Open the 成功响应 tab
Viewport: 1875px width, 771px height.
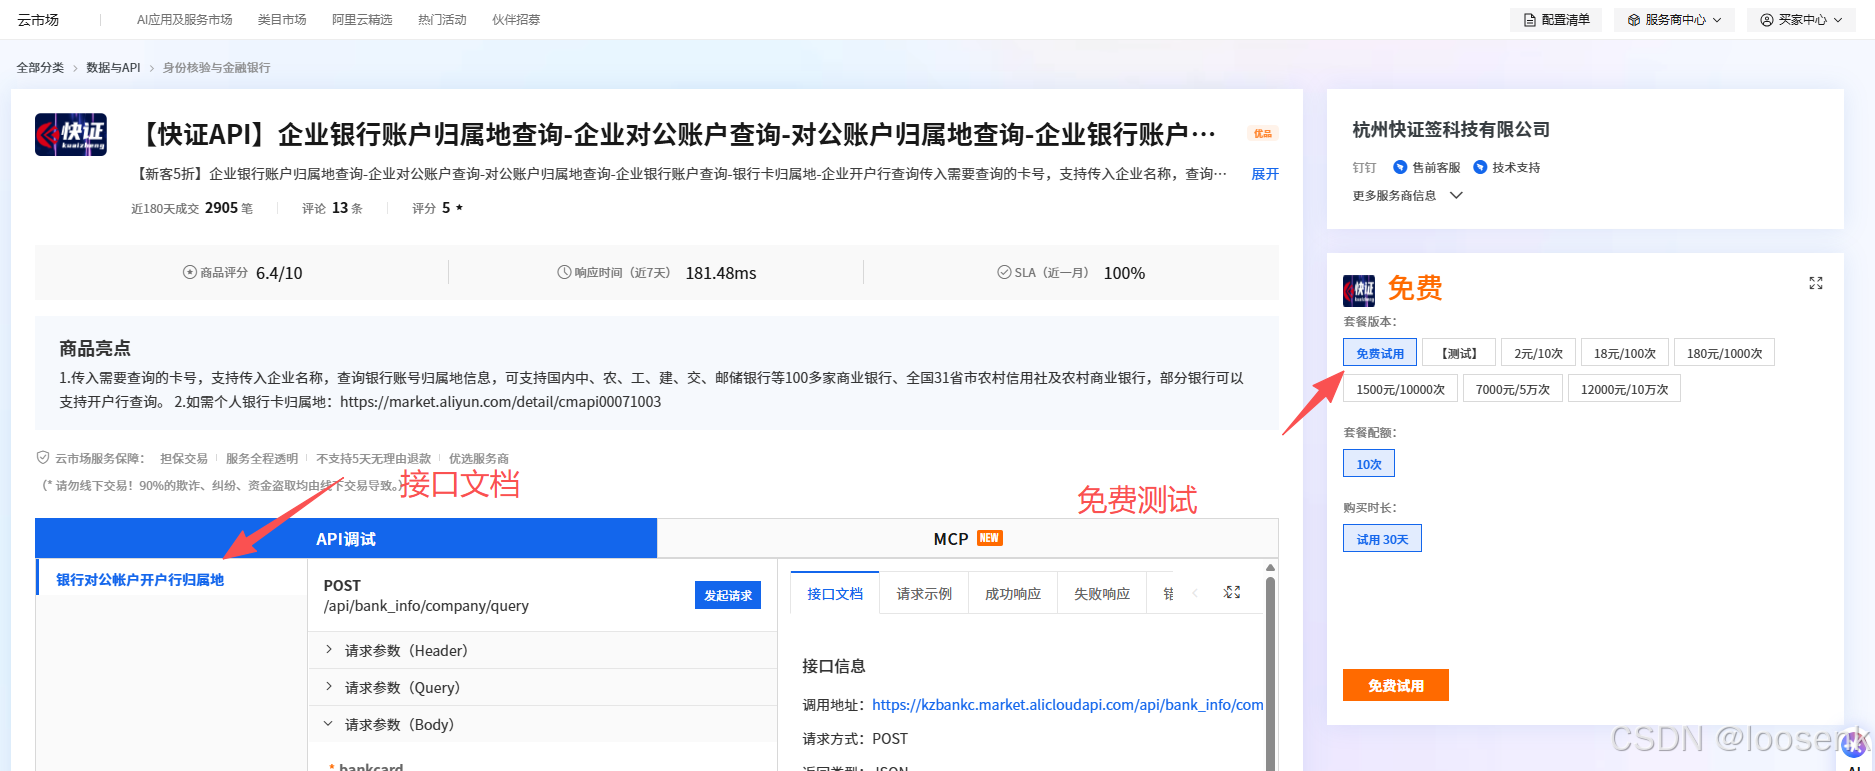1013,593
